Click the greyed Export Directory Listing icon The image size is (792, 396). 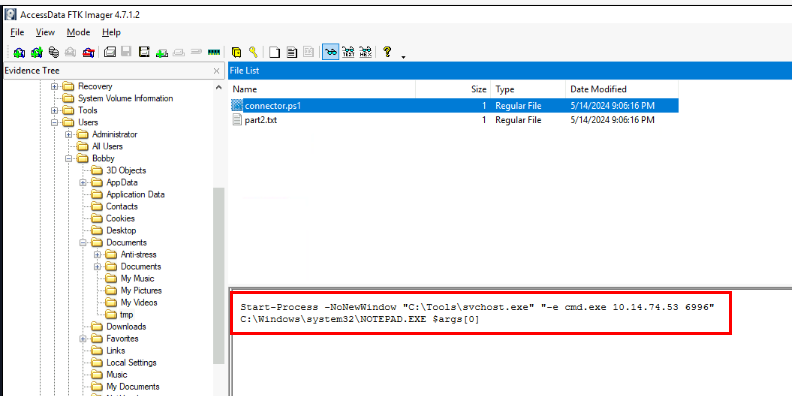click(309, 52)
